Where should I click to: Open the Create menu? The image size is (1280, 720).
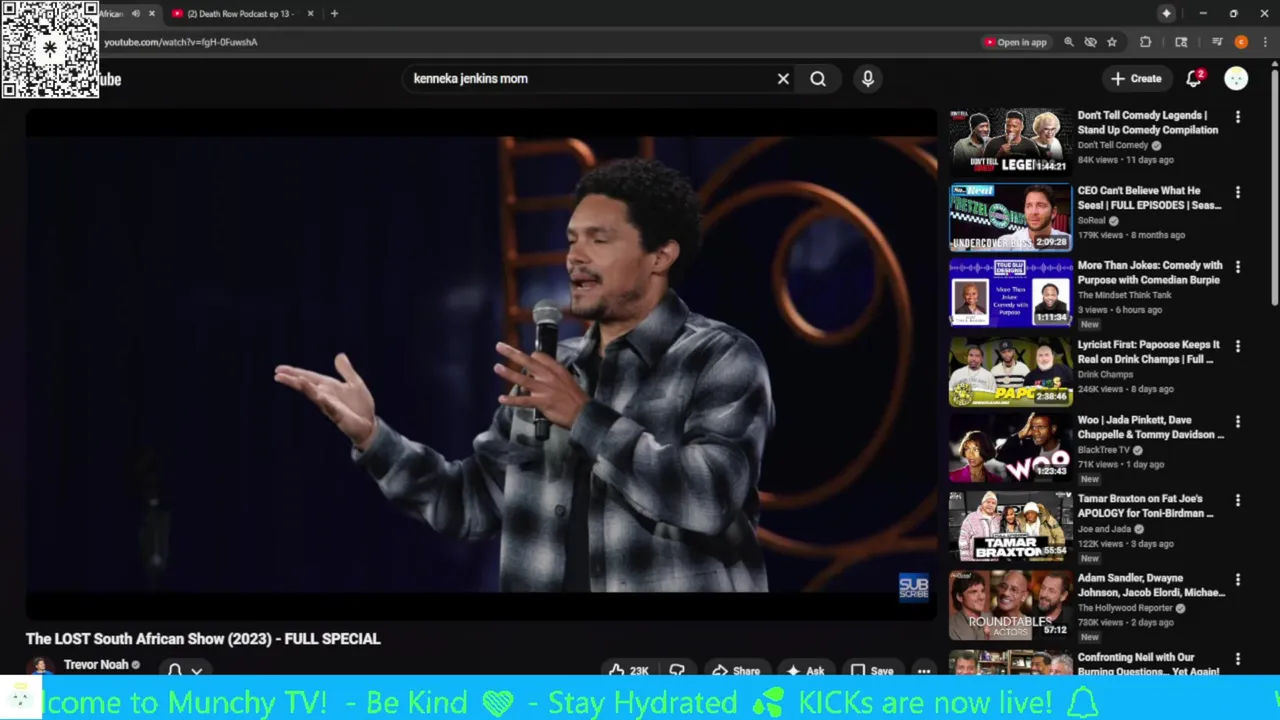click(1136, 79)
